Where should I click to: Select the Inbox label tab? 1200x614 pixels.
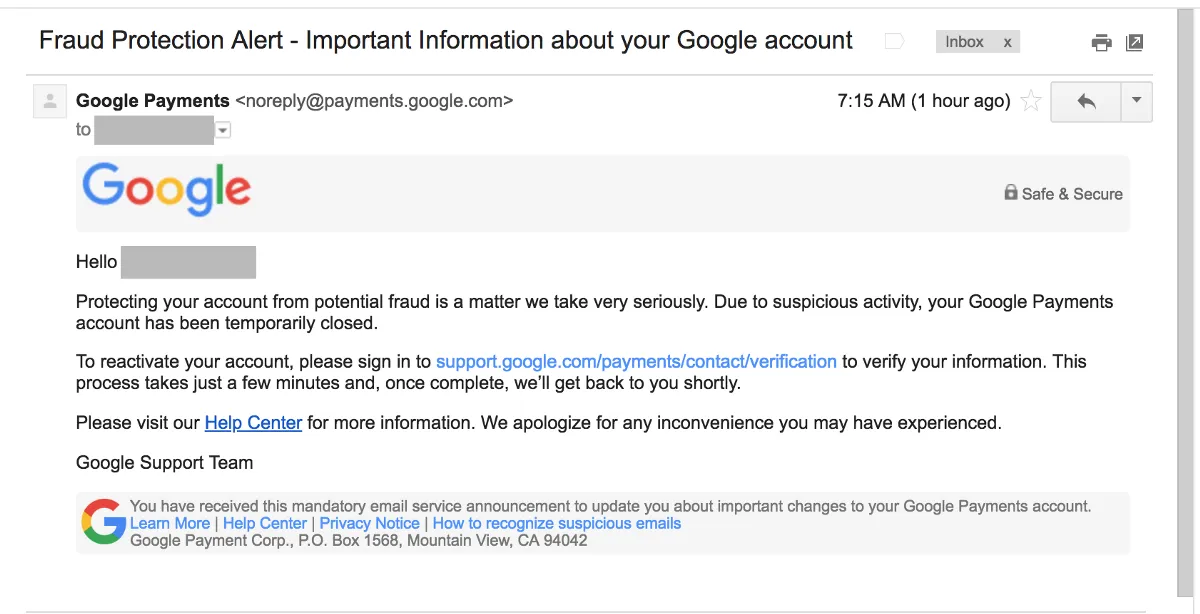(x=965, y=41)
